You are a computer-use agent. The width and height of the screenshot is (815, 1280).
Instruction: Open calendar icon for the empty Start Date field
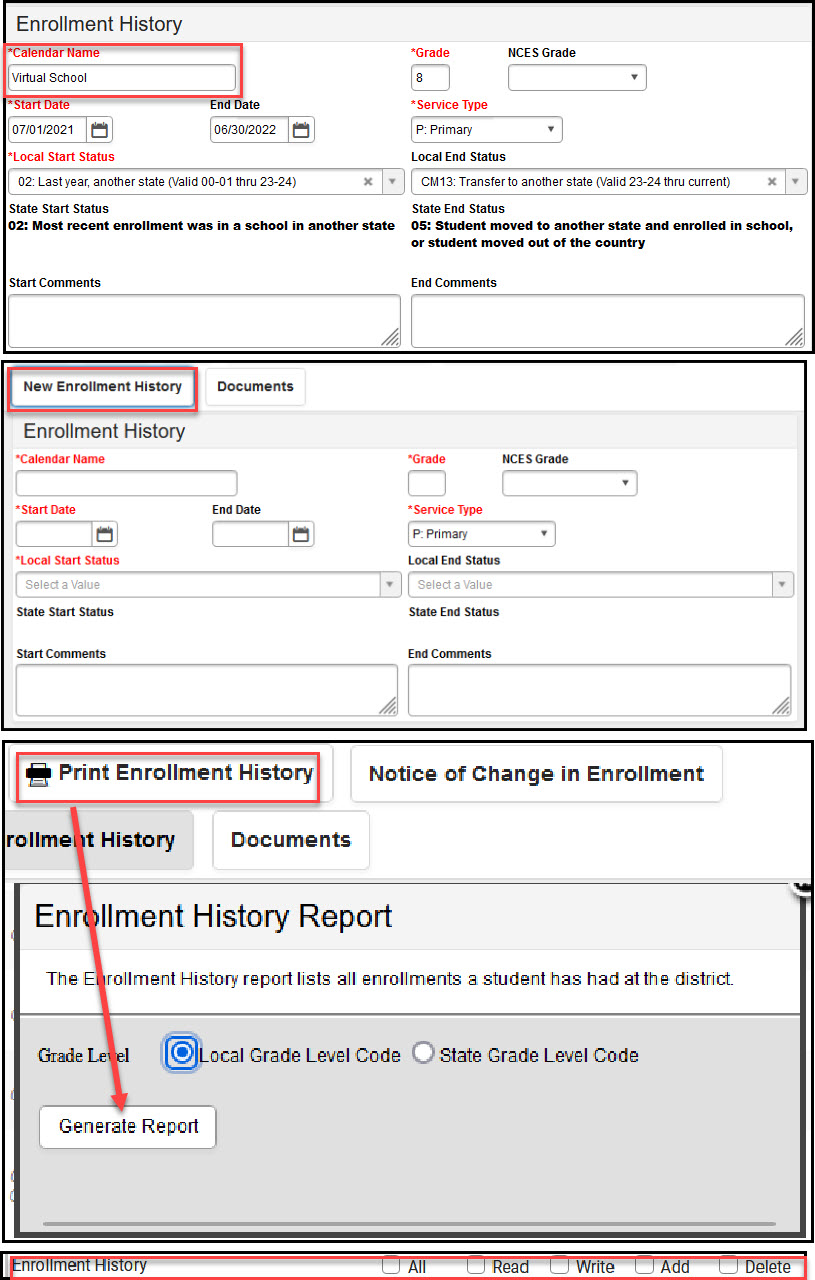pyautogui.click(x=105, y=534)
